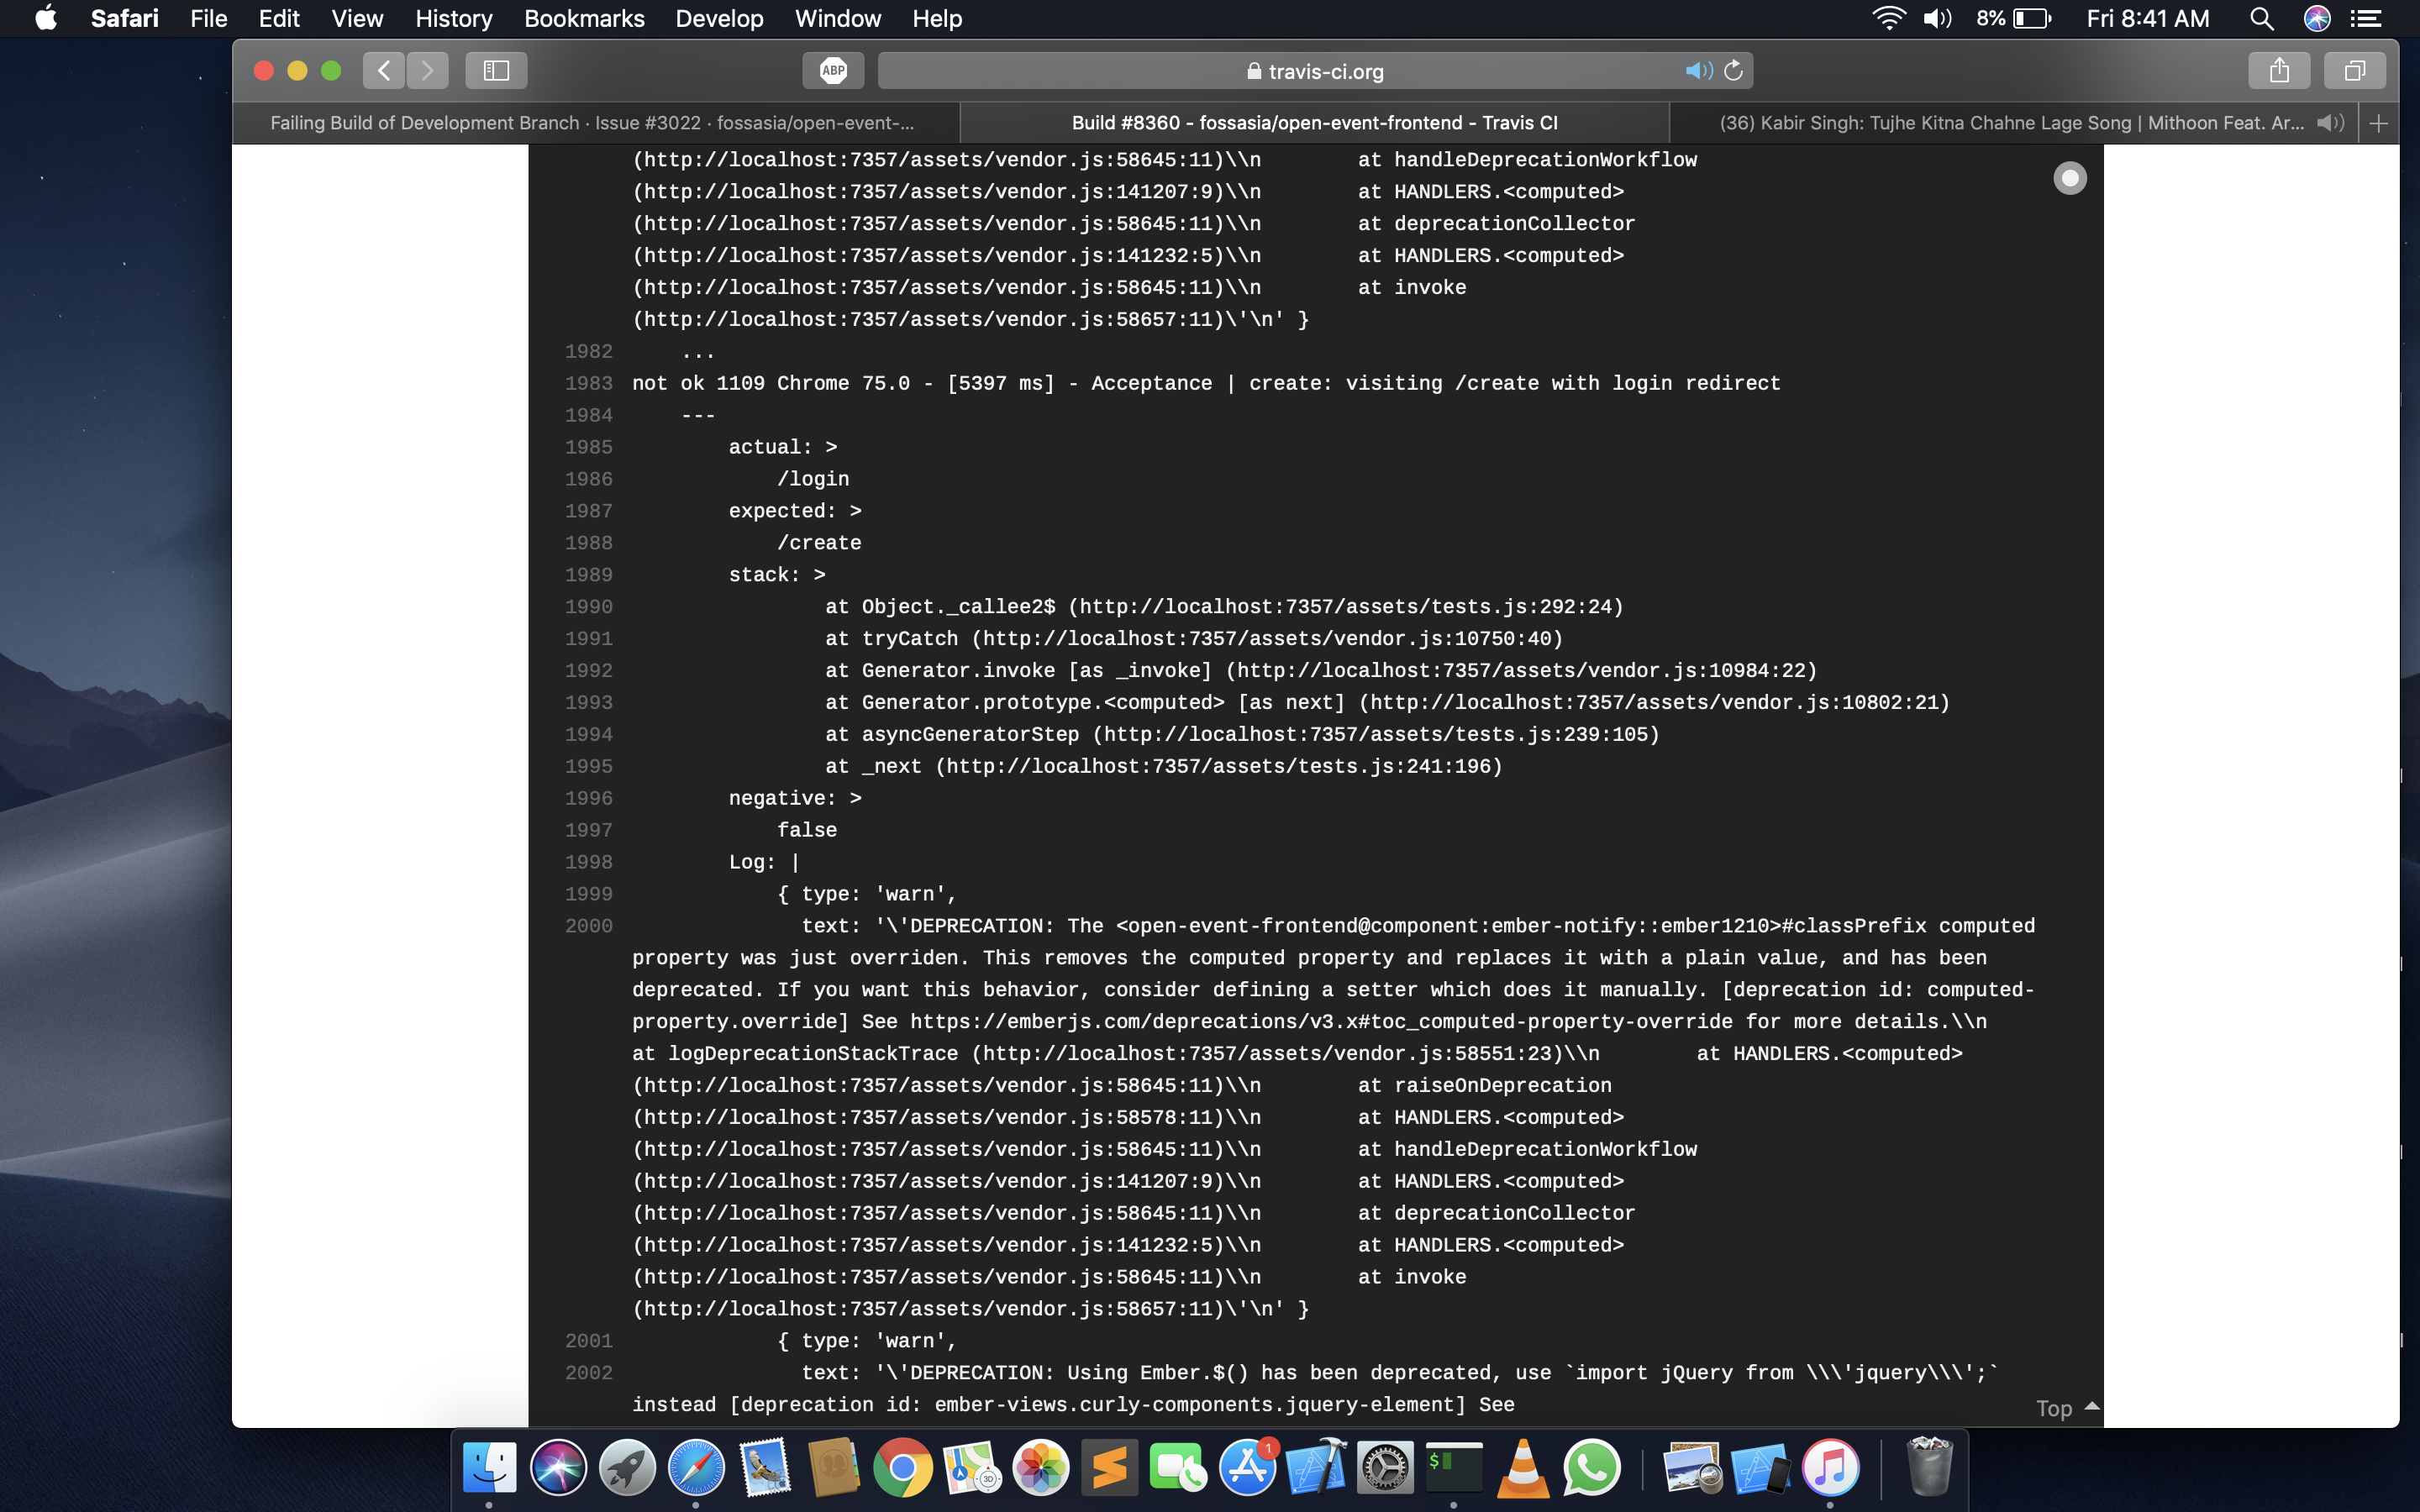Viewport: 2420px width, 1512px height.
Task: Open the Share menu in Safari
Action: [2279, 71]
